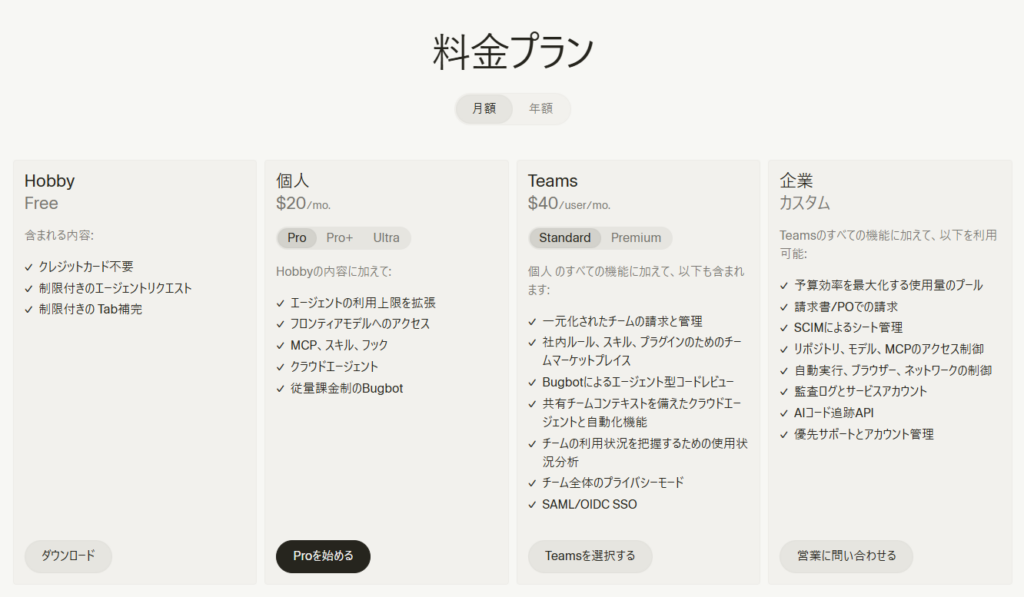Click the 料金プラン page heading
1024x597 pixels.
coord(513,52)
